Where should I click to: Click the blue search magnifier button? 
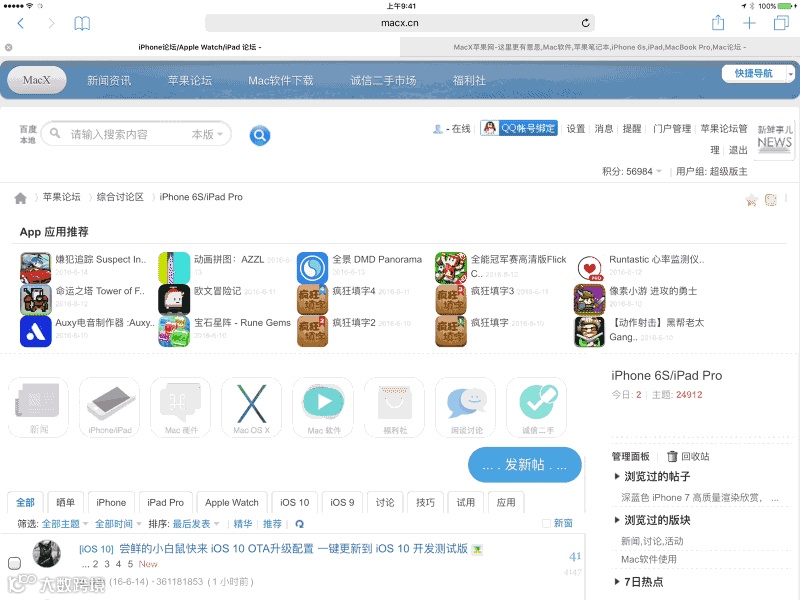click(x=260, y=135)
